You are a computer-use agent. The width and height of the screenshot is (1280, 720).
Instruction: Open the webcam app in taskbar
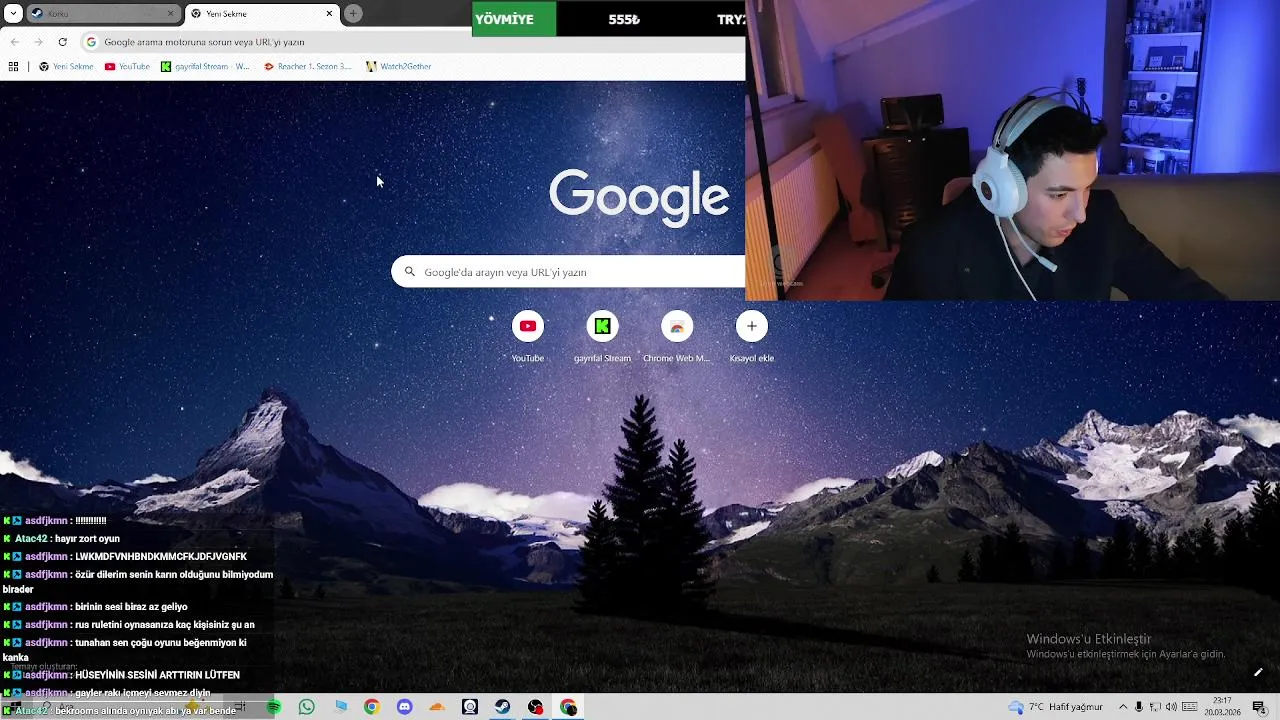tap(470, 707)
